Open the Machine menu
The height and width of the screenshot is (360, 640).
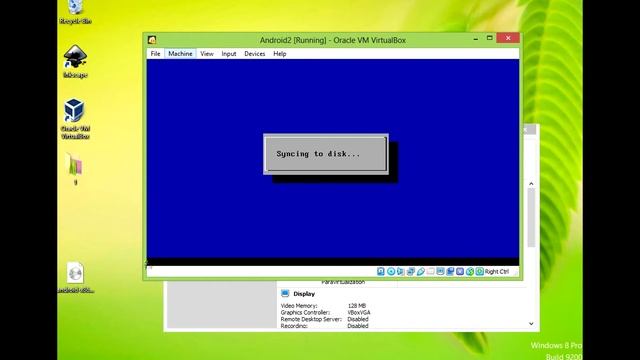coord(180,54)
